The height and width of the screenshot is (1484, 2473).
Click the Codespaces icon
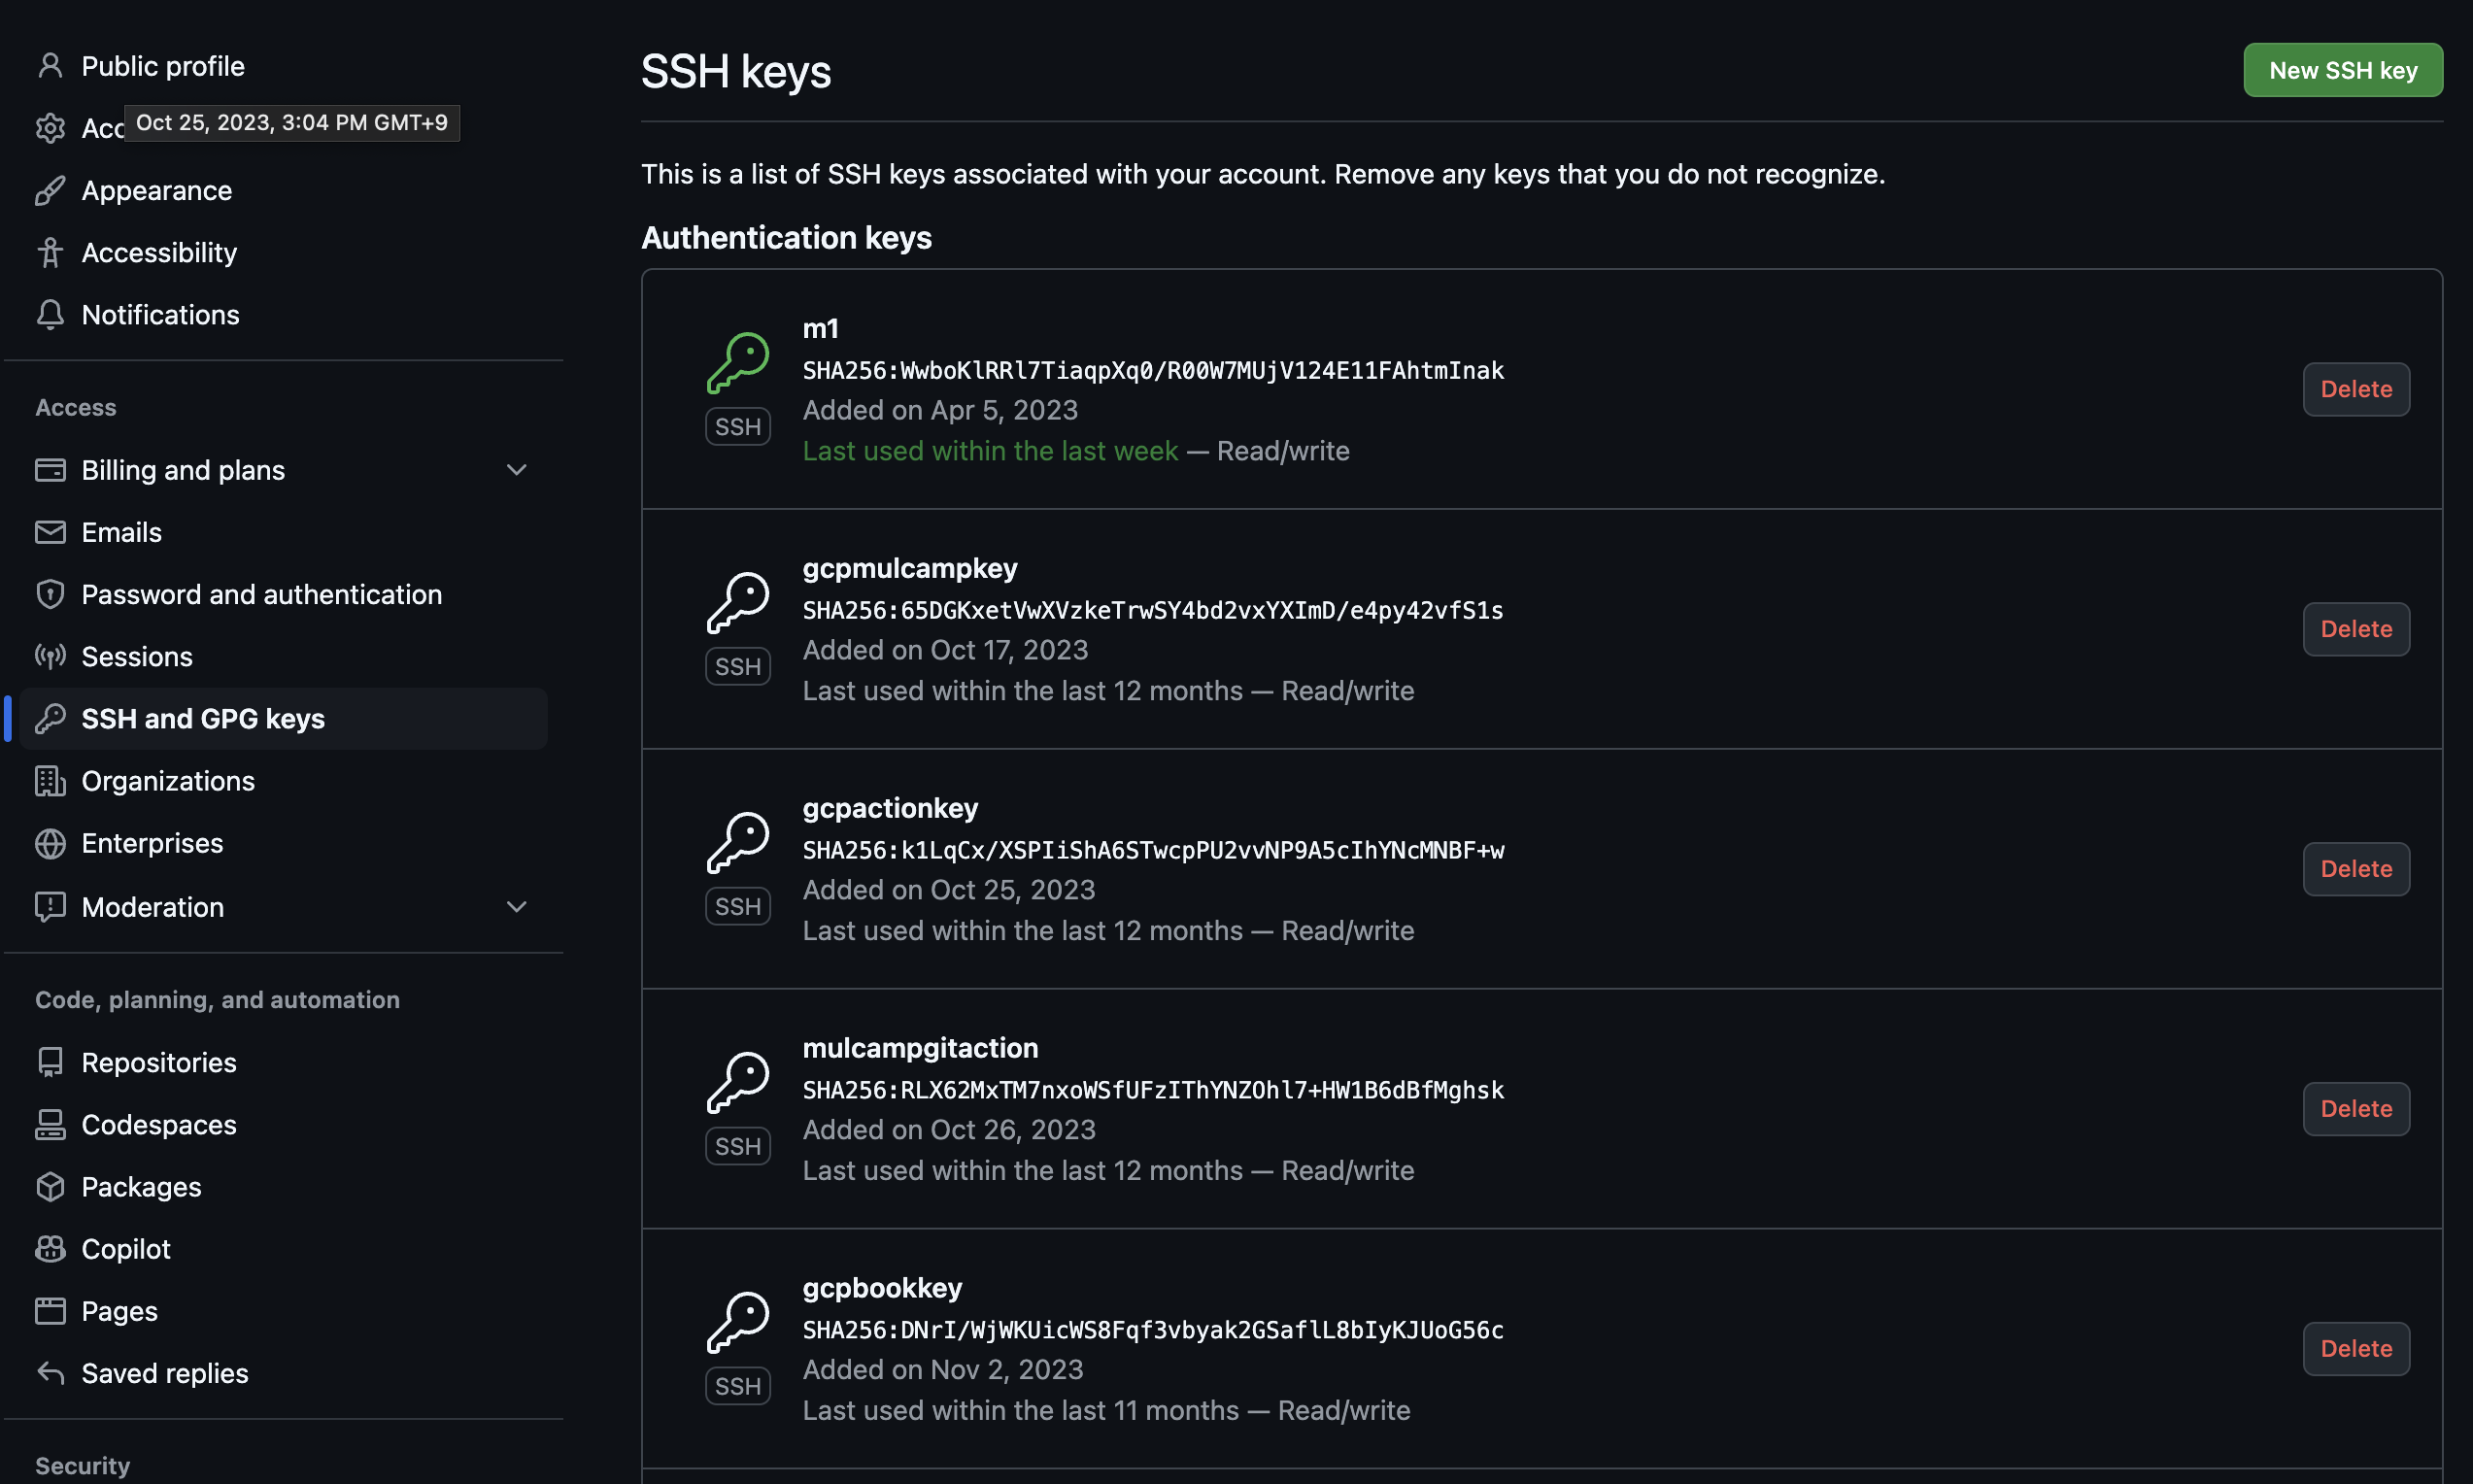coord(50,1124)
